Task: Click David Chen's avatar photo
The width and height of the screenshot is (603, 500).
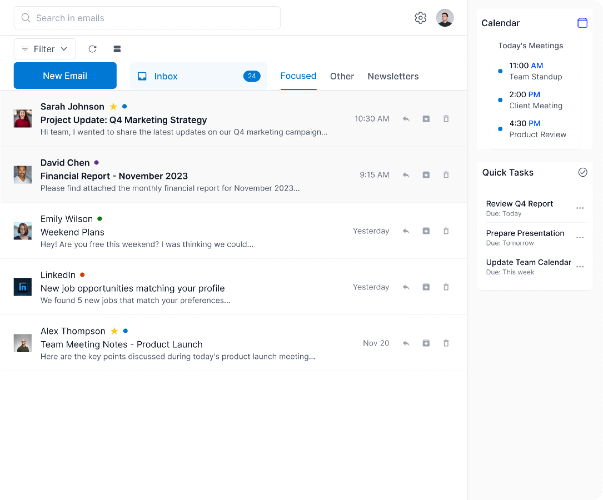Action: (x=23, y=175)
